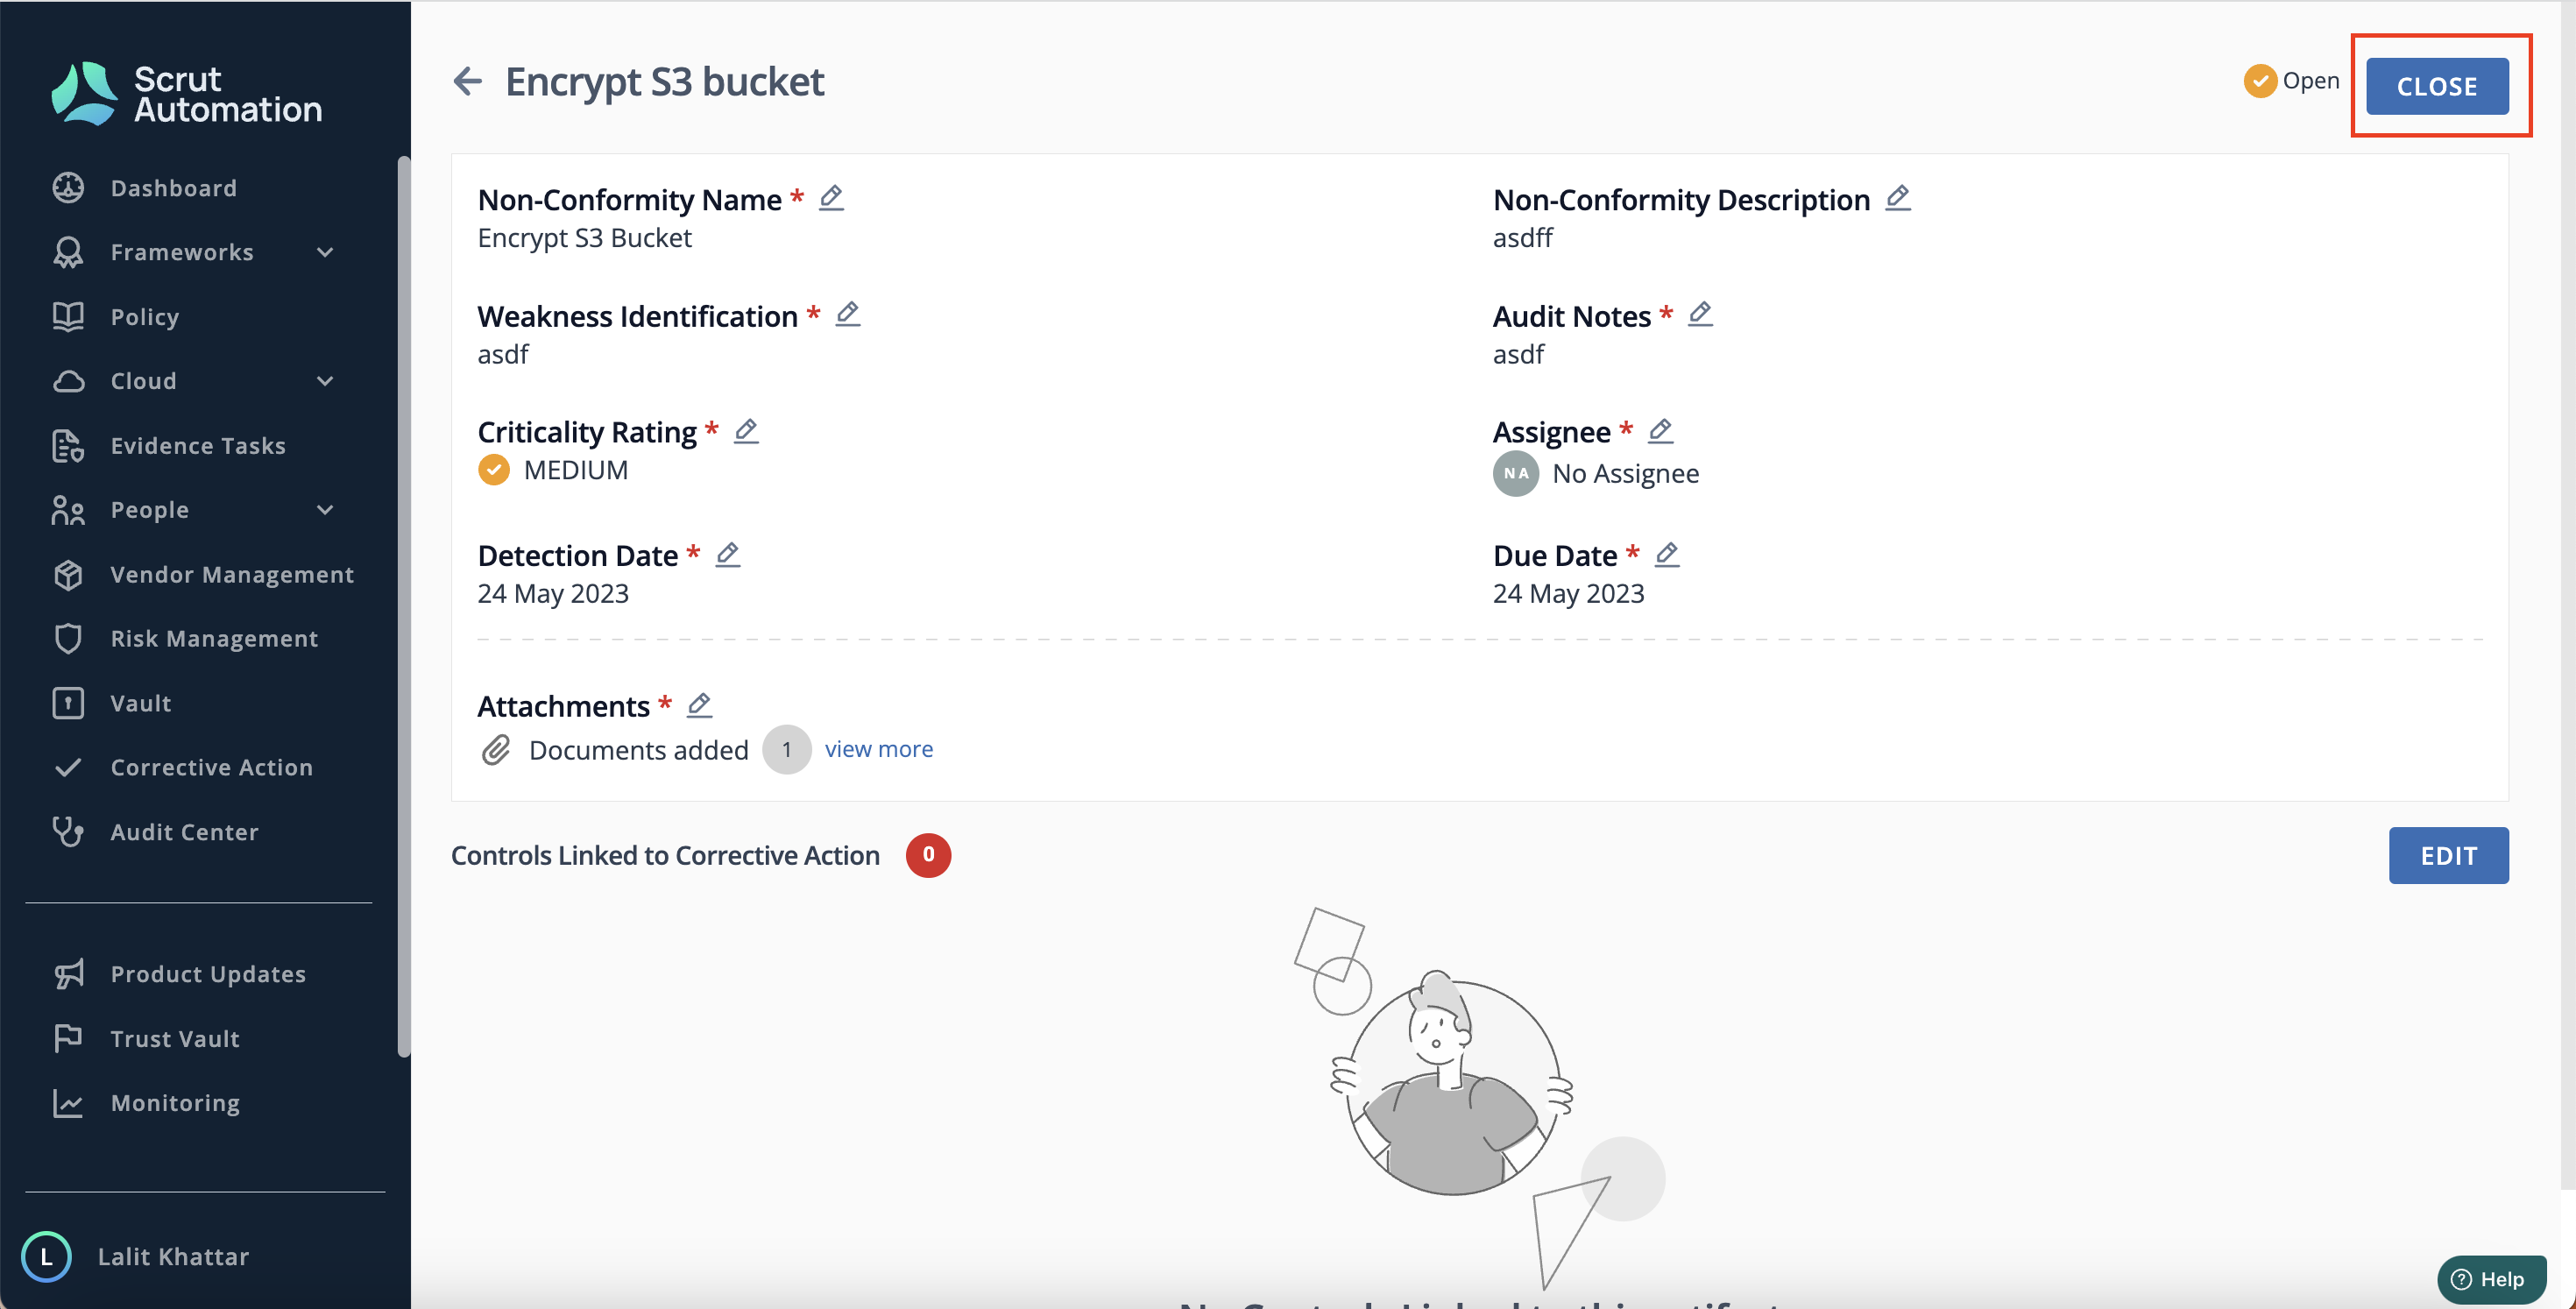The width and height of the screenshot is (2576, 1309).
Task: Click the Audit Notes edit pencil
Action: tap(1700, 314)
